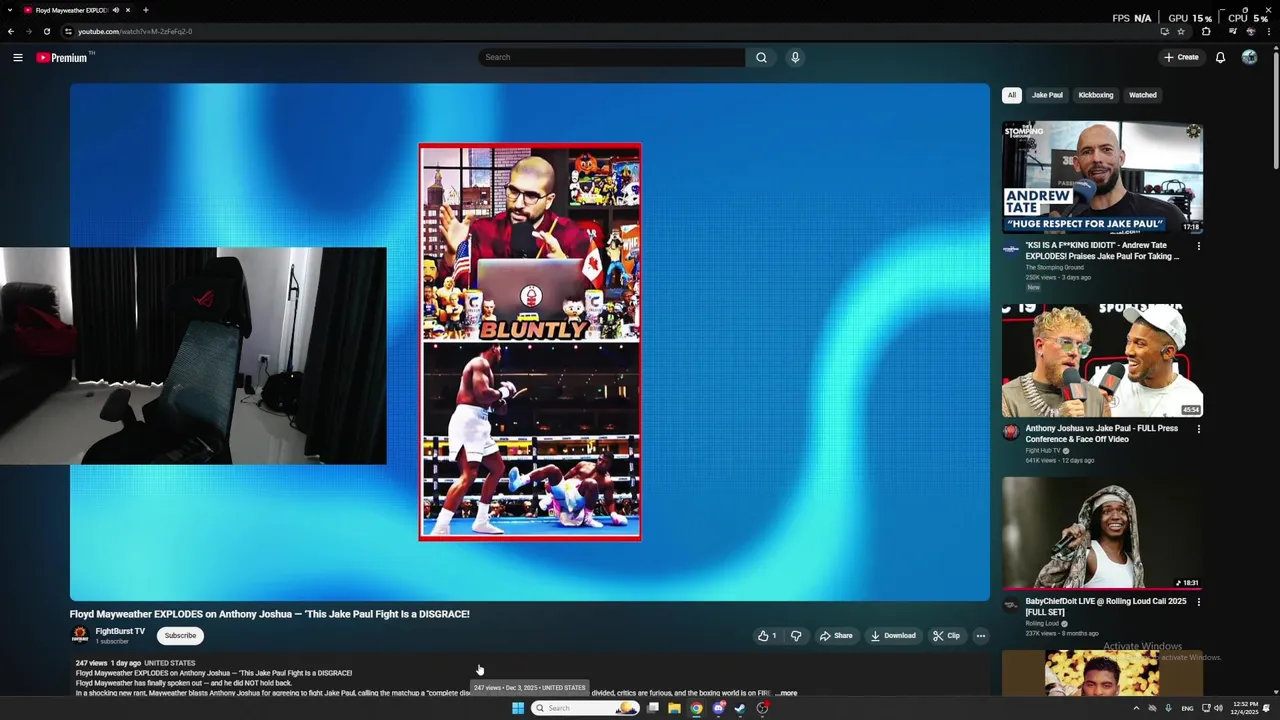Image resolution: width=1280 pixels, height=720 pixels.
Task: Click the Create button
Action: click(1181, 57)
